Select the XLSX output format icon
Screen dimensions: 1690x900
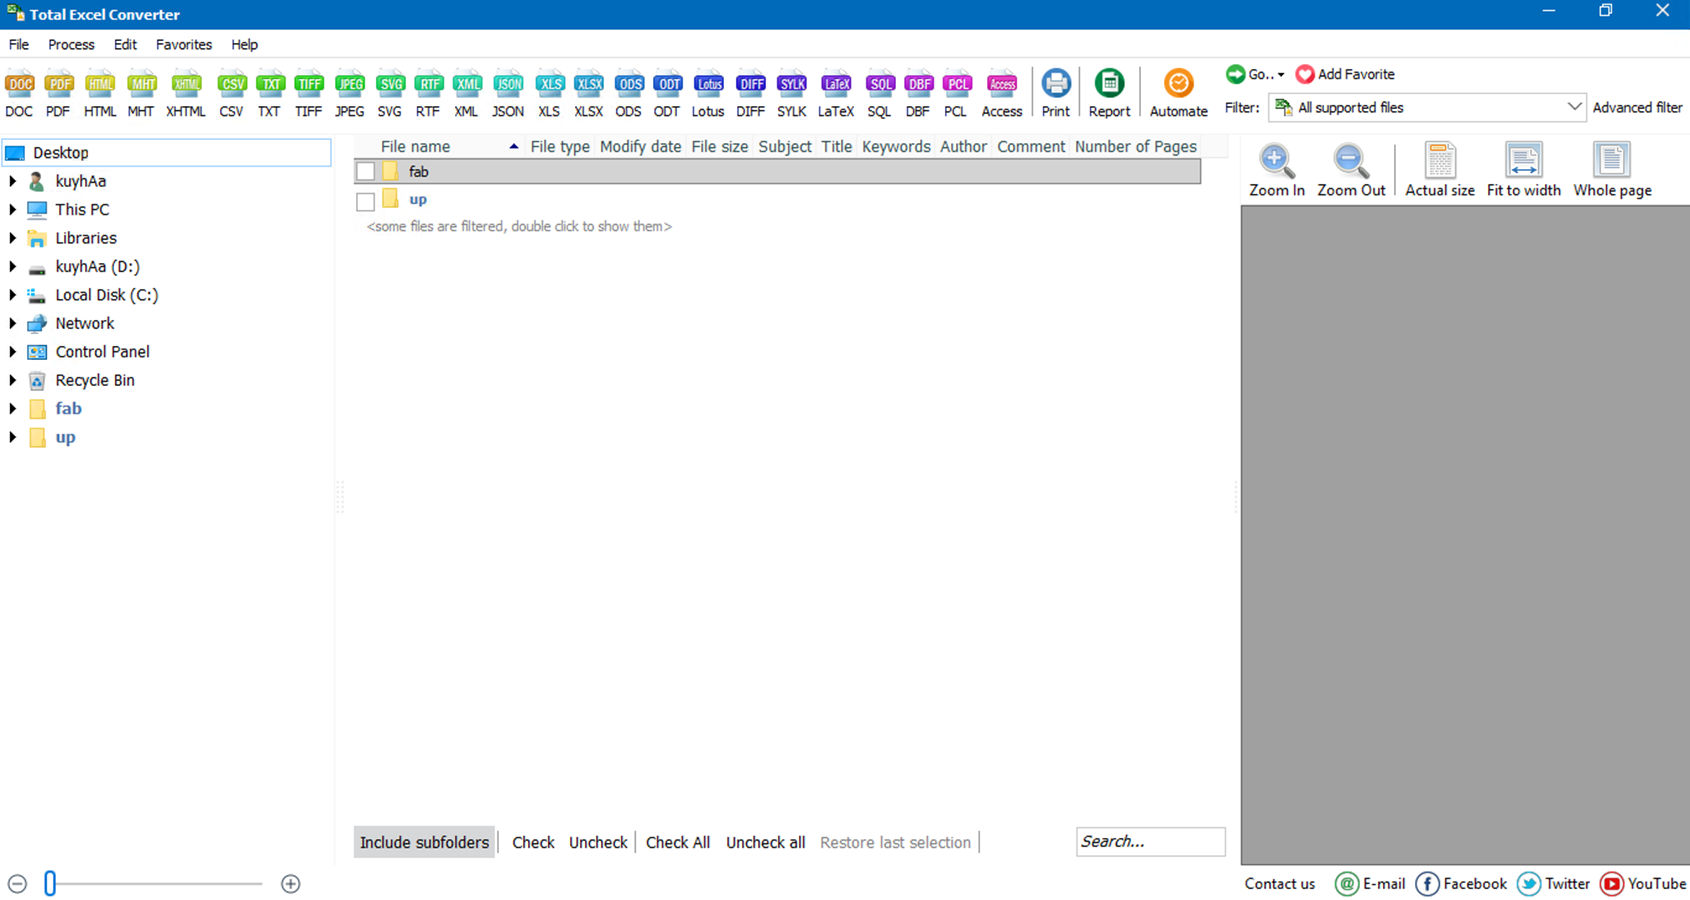coord(588,92)
